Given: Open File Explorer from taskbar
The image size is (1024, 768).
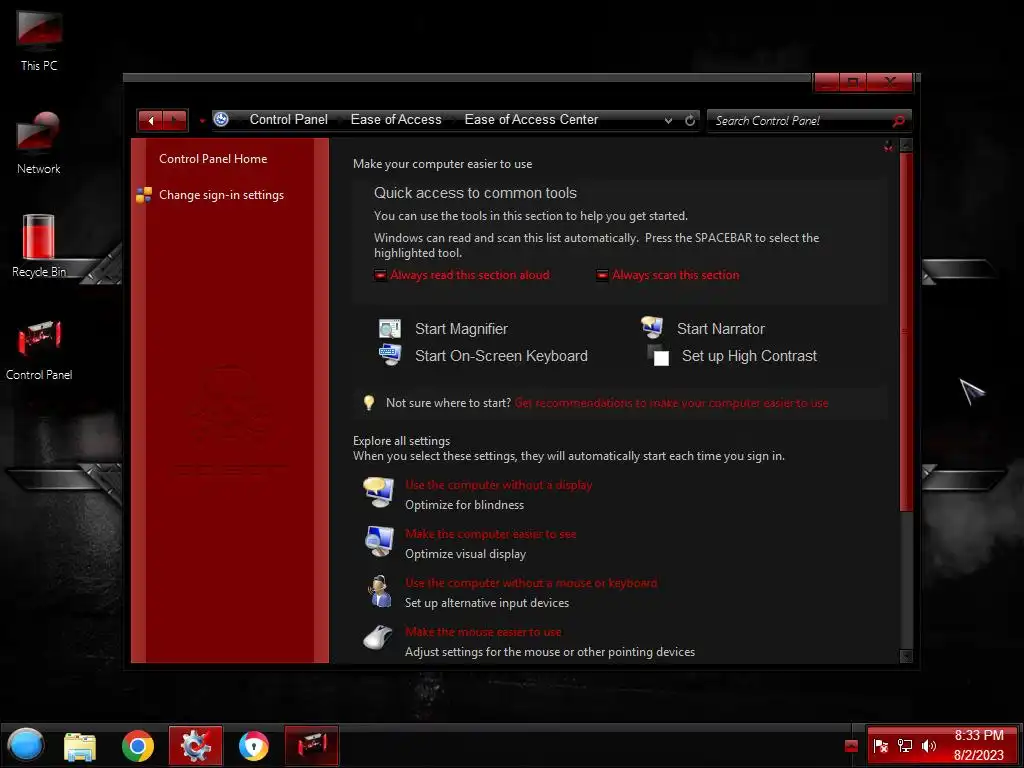Looking at the screenshot, I should 80,746.
